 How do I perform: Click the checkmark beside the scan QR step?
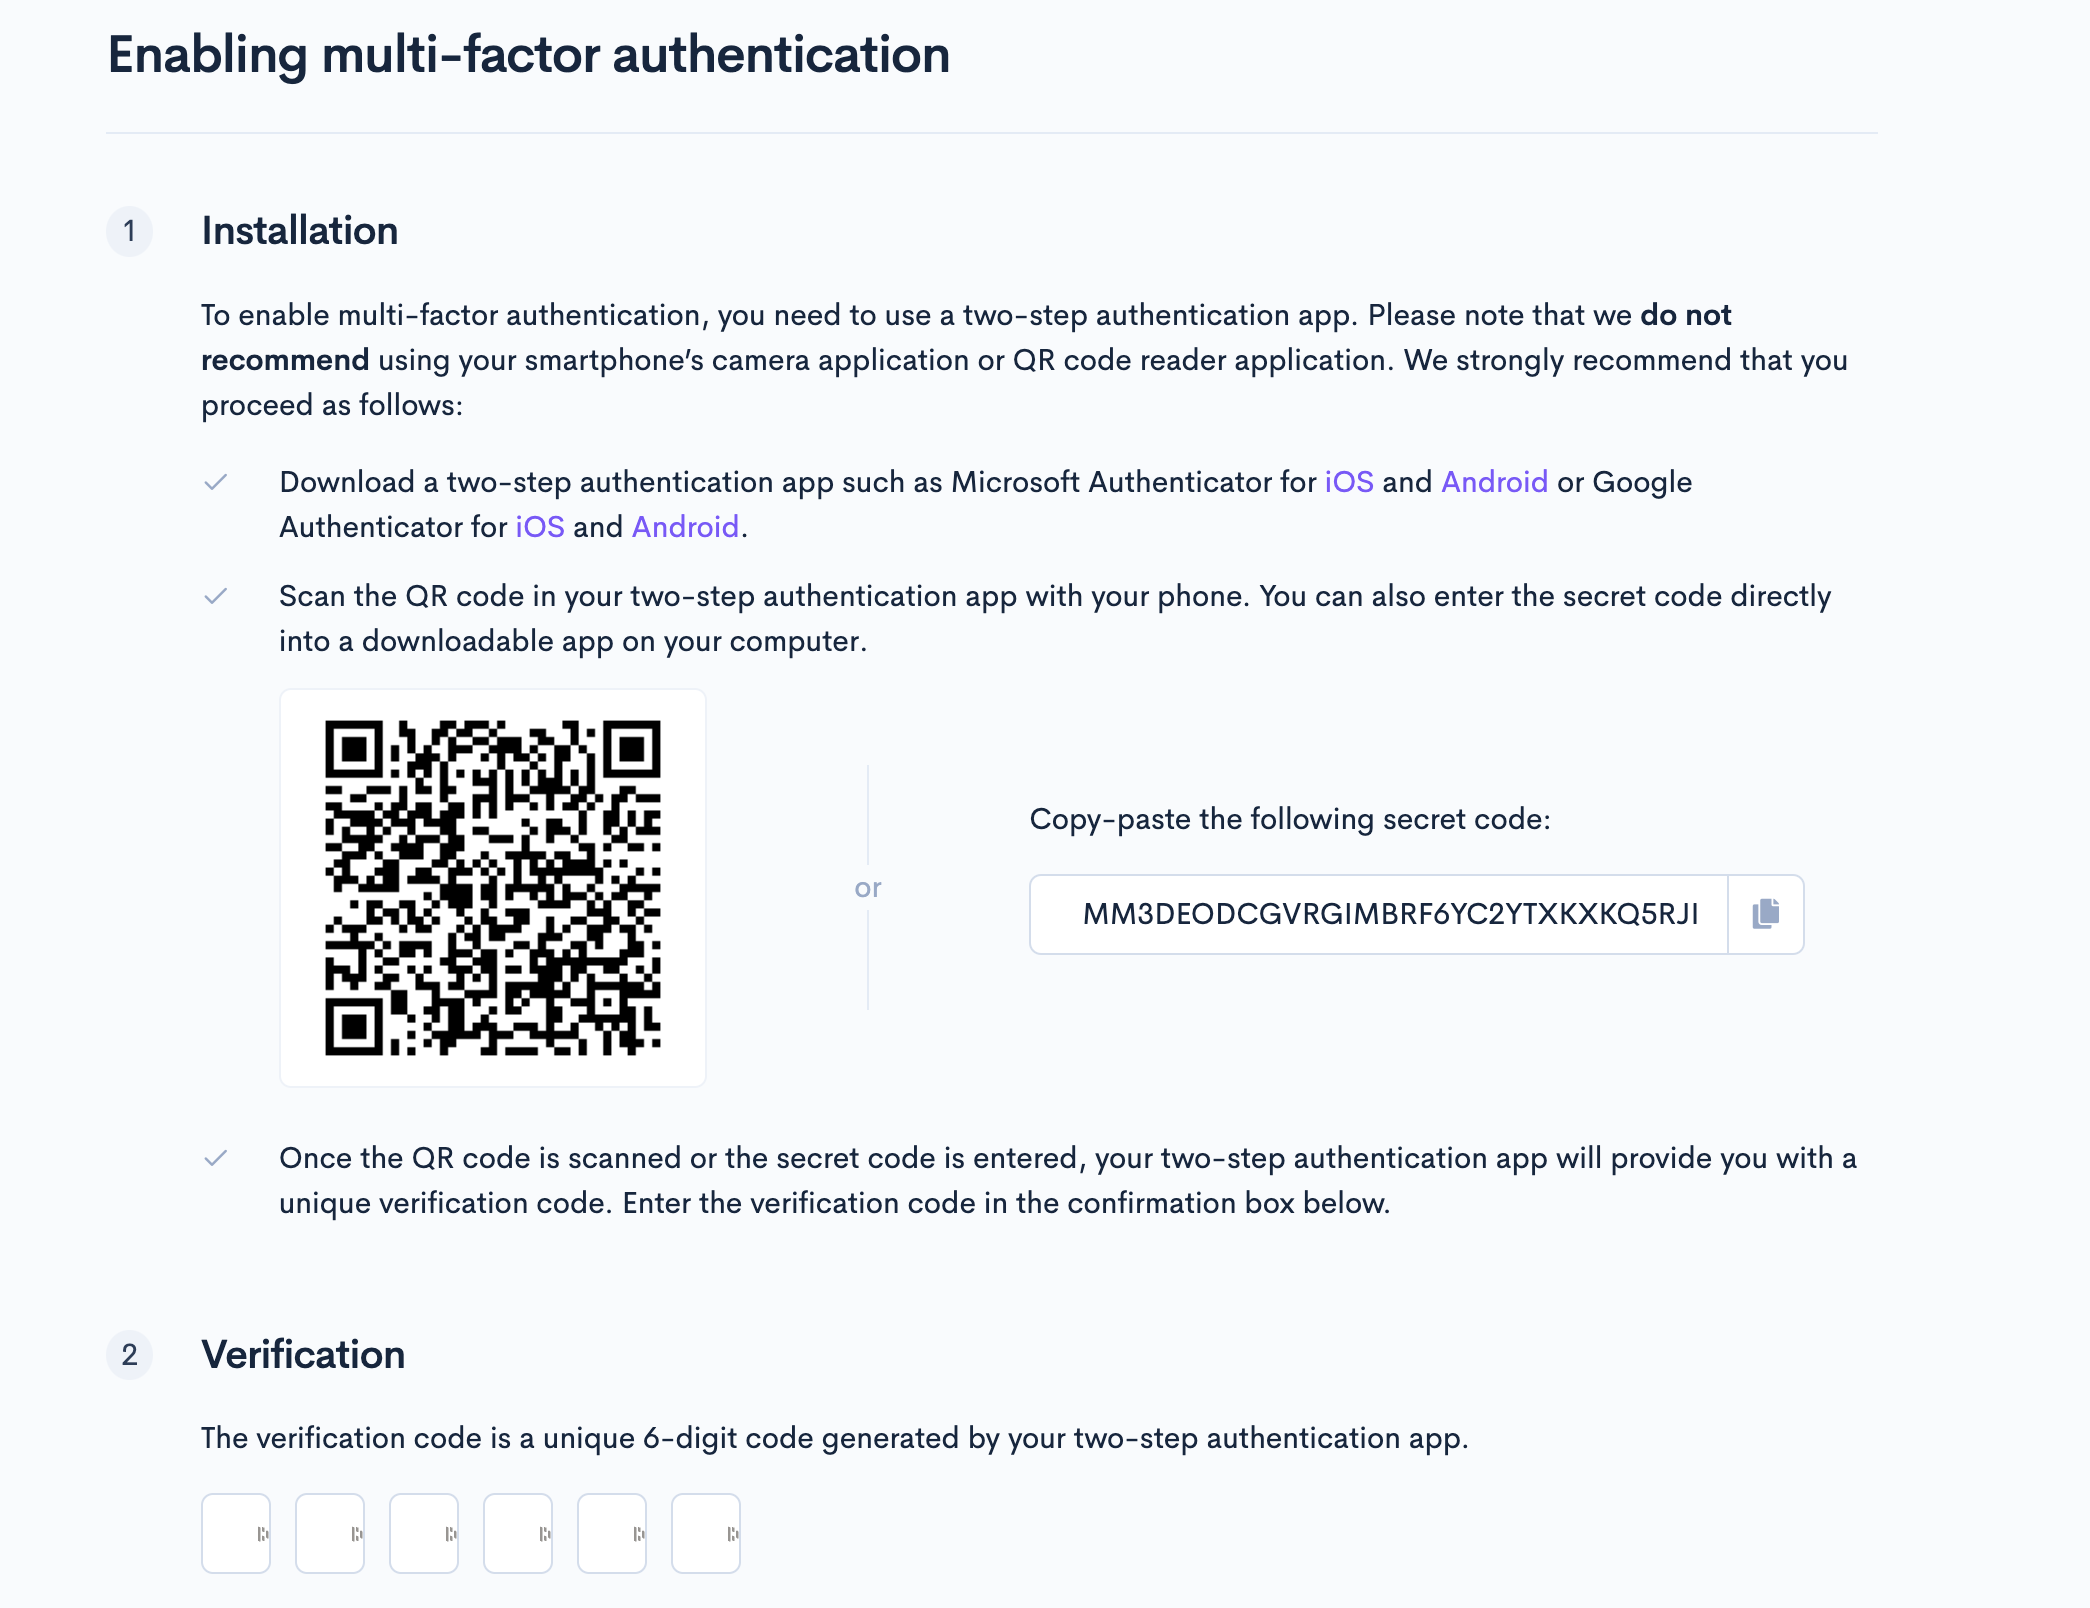(216, 596)
